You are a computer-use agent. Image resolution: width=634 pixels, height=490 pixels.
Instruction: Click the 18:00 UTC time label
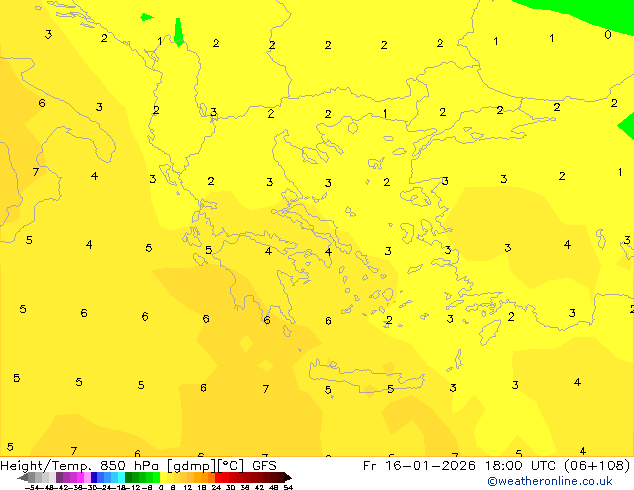point(522,466)
